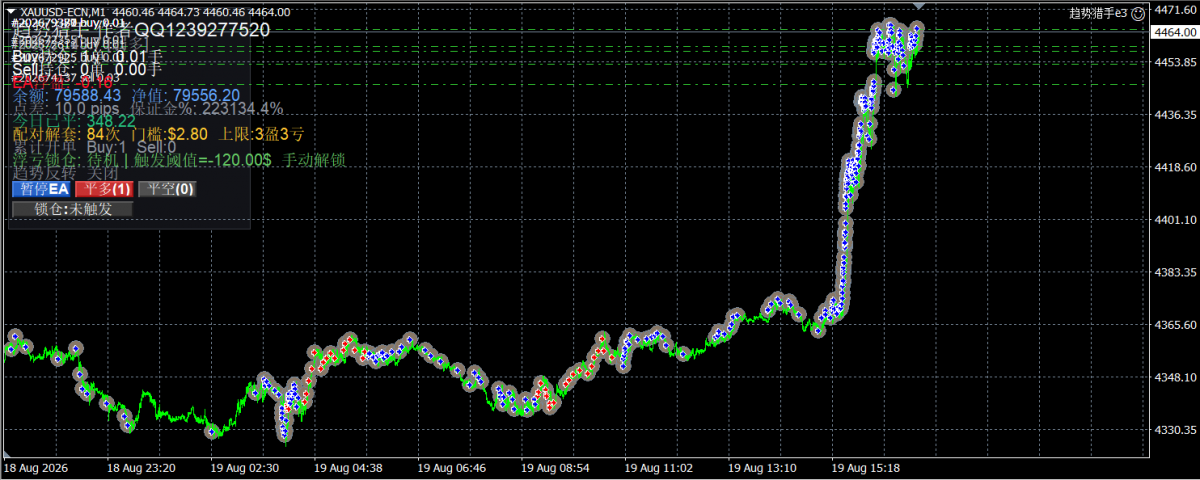Click the 18 Aug 23:20 time axis label

(x=141, y=467)
